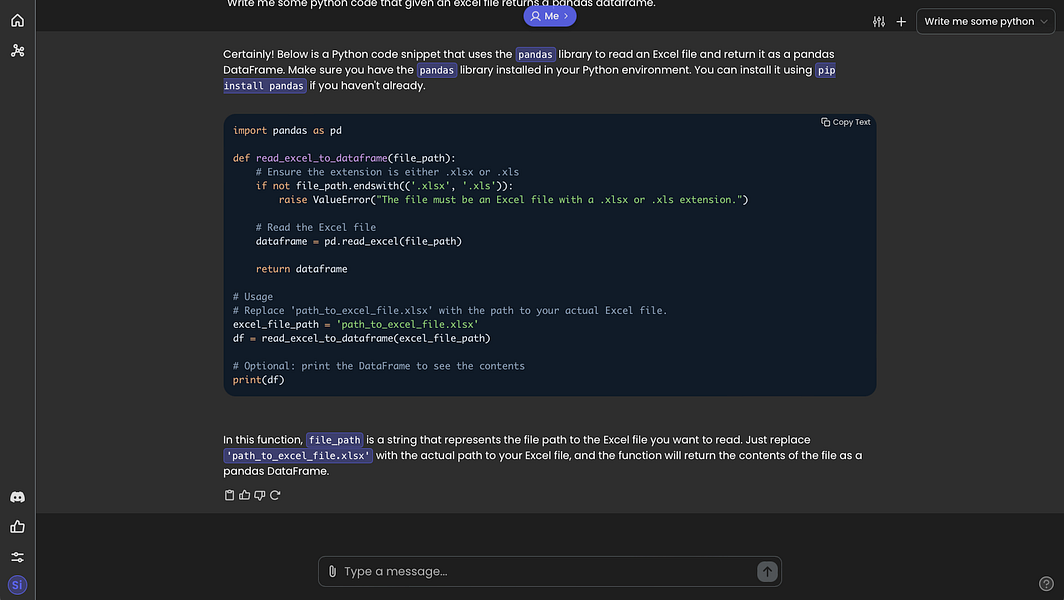Viewport: 1064px width, 600px height.
Task: Expand the "Me" persona selector
Action: 550,16
